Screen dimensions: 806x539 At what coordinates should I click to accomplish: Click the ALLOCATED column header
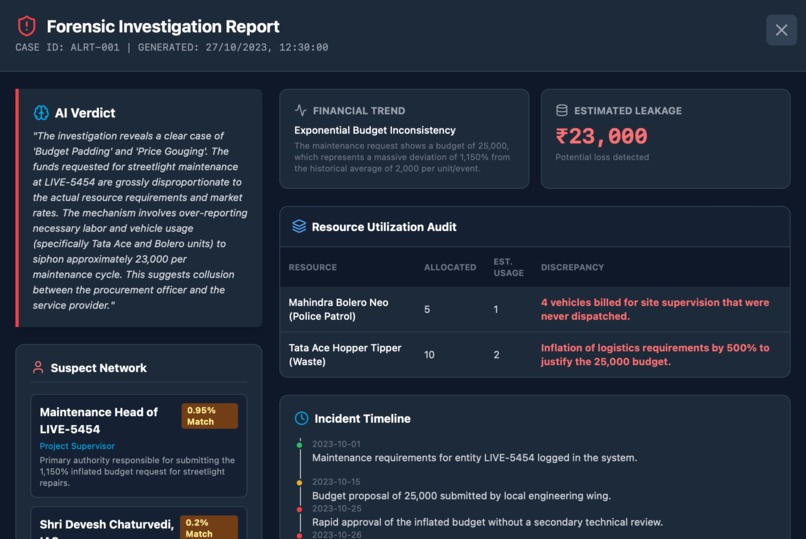450,267
